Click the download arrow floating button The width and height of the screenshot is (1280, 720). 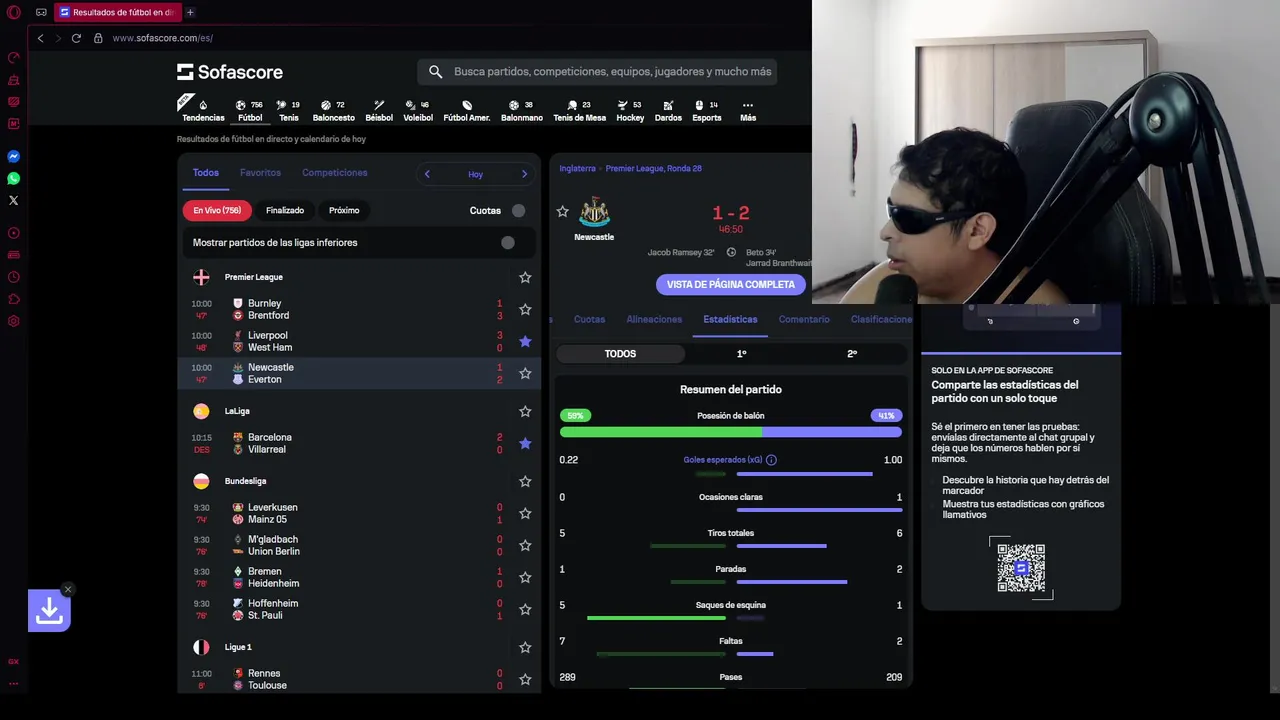pos(49,611)
